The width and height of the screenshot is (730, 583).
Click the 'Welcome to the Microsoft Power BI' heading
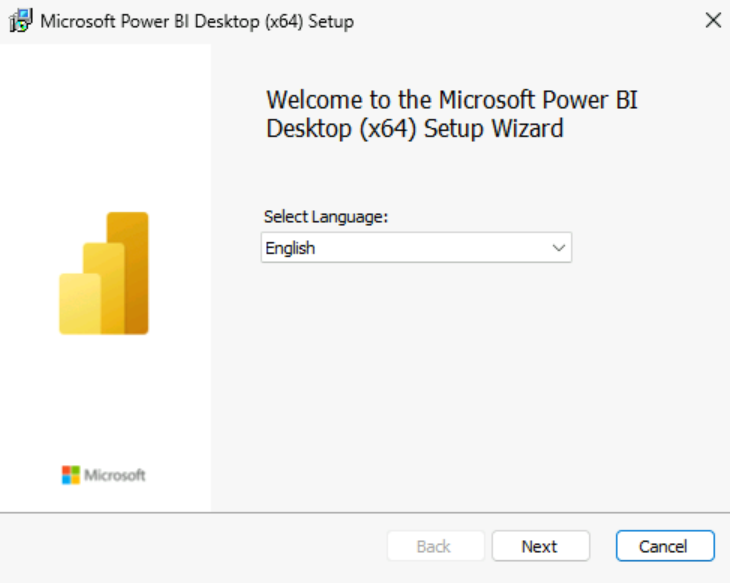tap(452, 115)
